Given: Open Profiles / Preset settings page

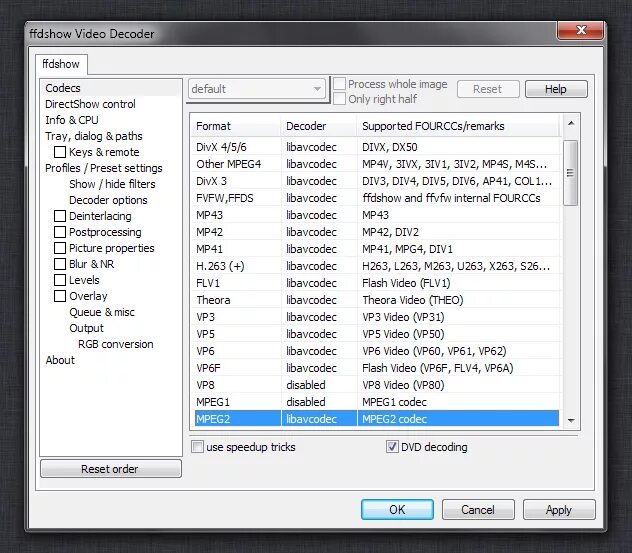Looking at the screenshot, I should click(x=104, y=168).
